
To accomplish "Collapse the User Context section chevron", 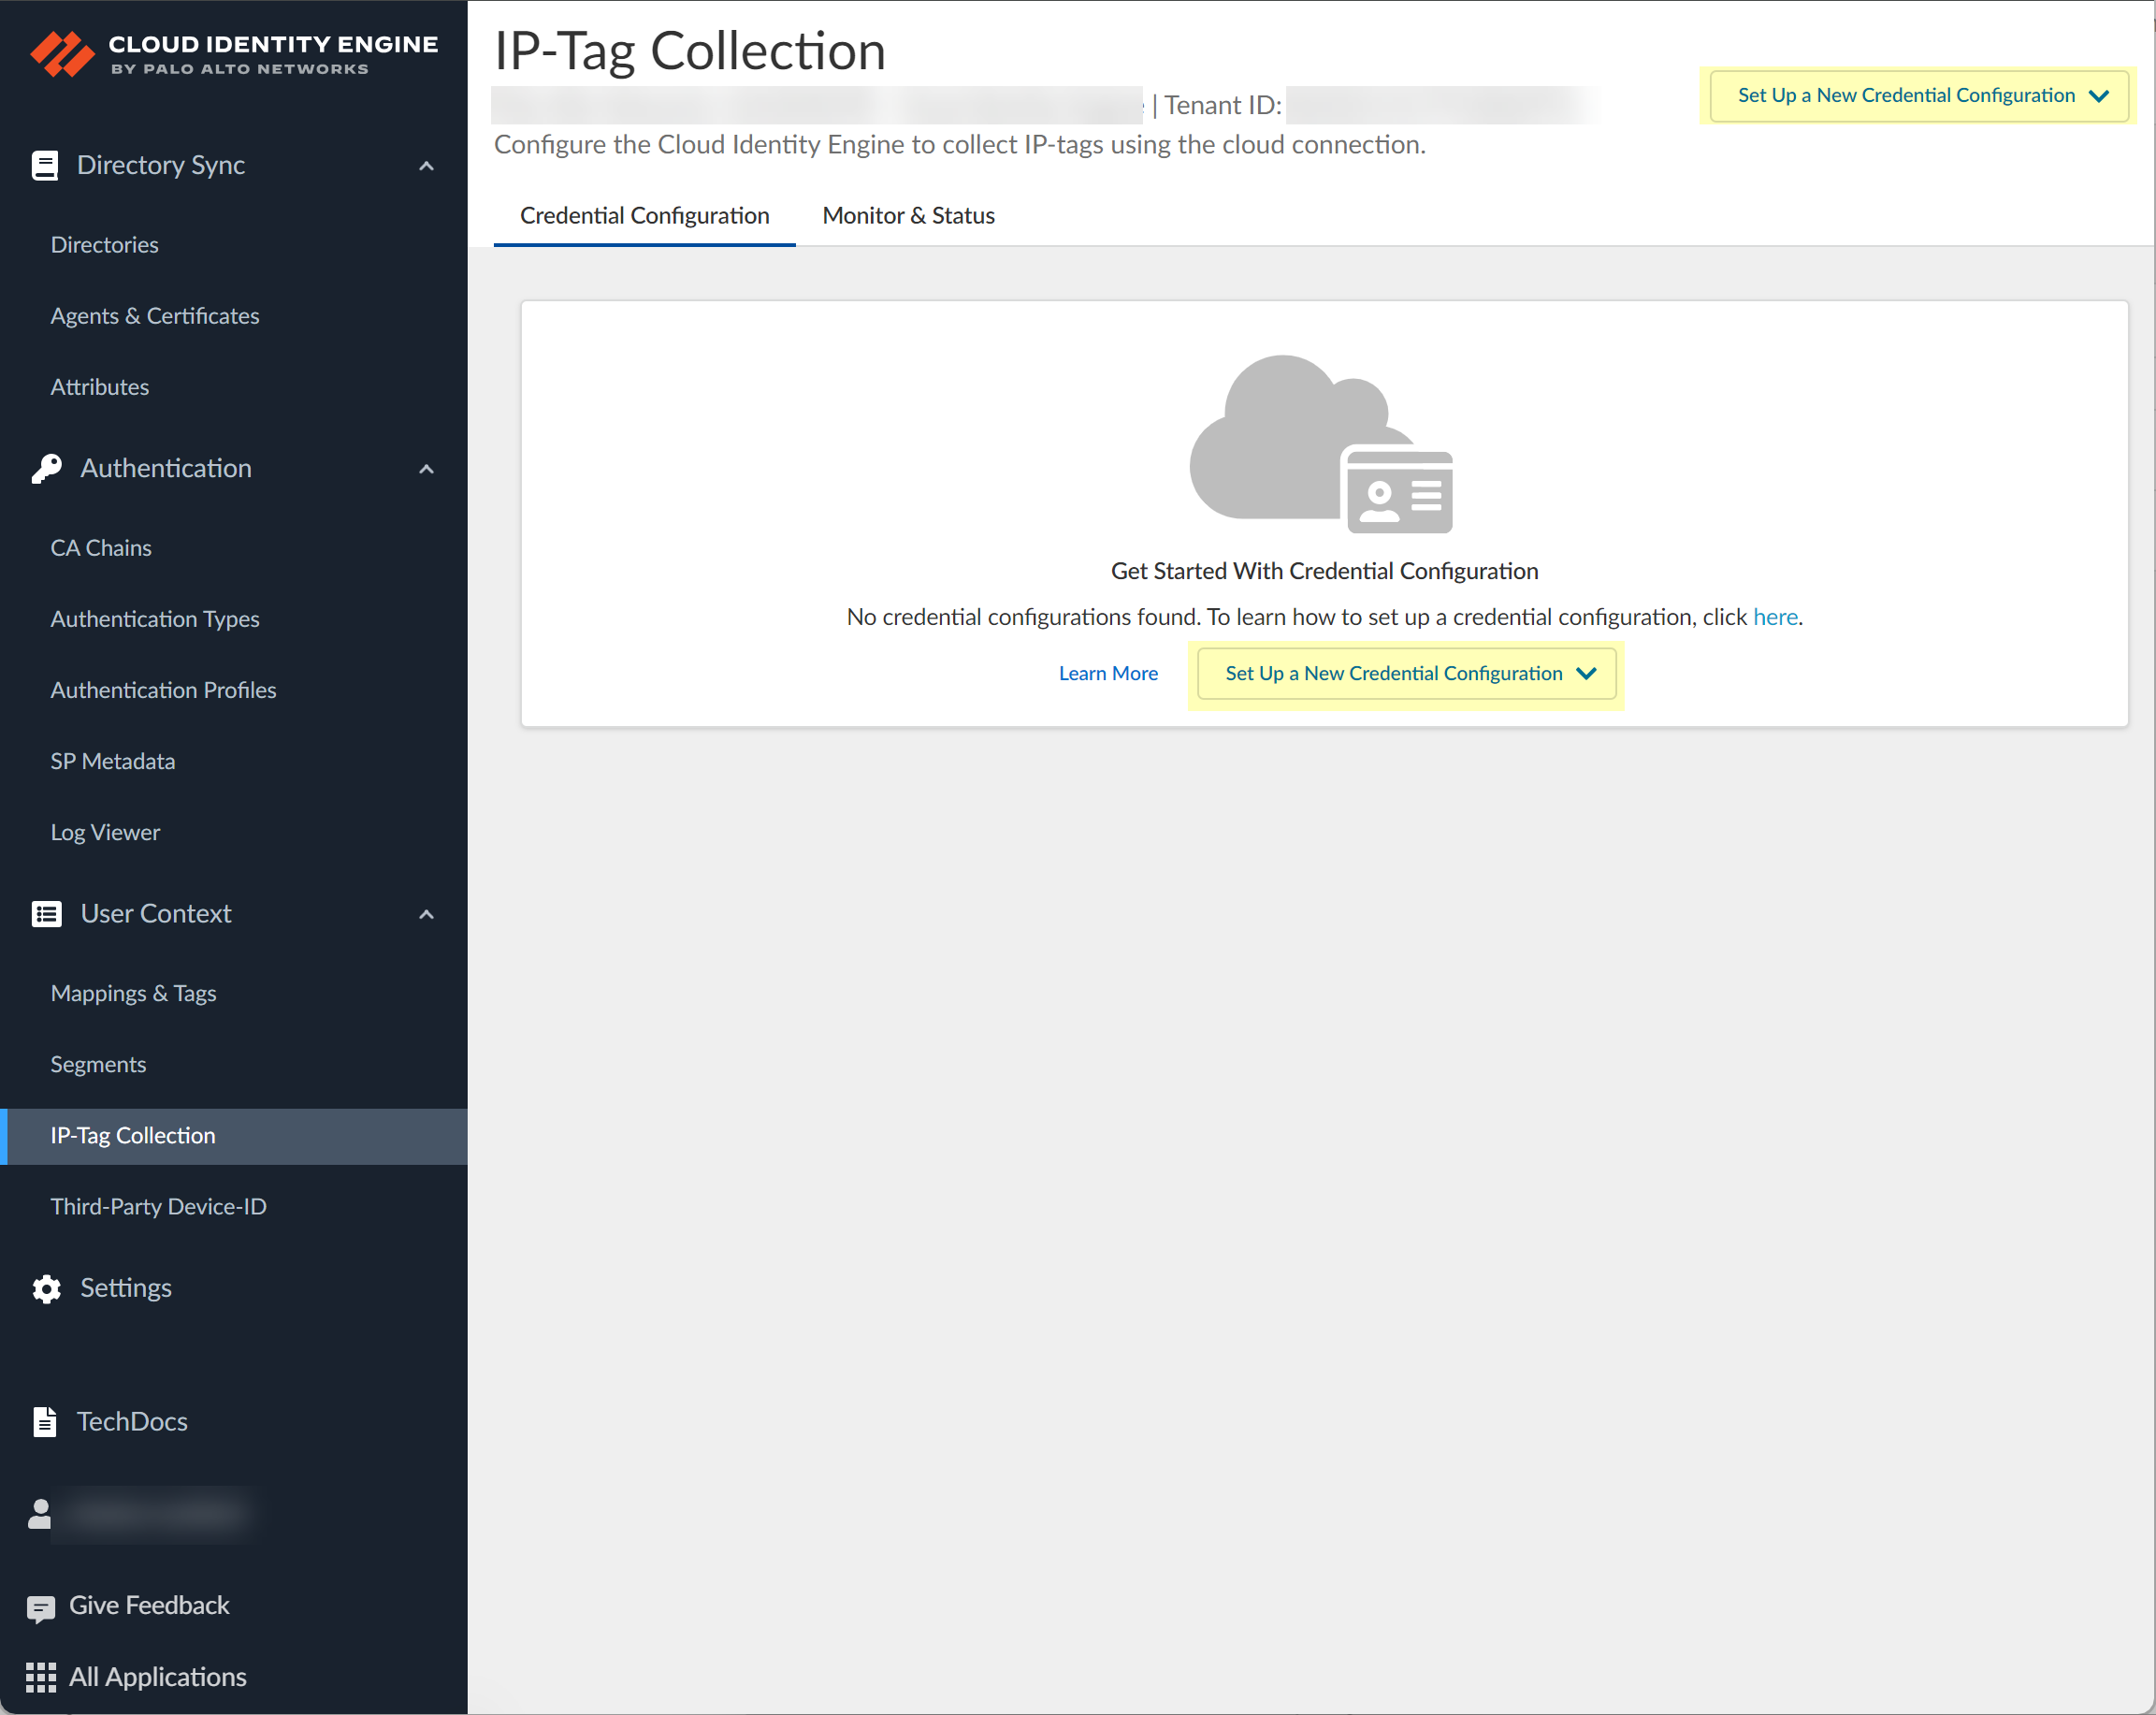I will [426, 914].
